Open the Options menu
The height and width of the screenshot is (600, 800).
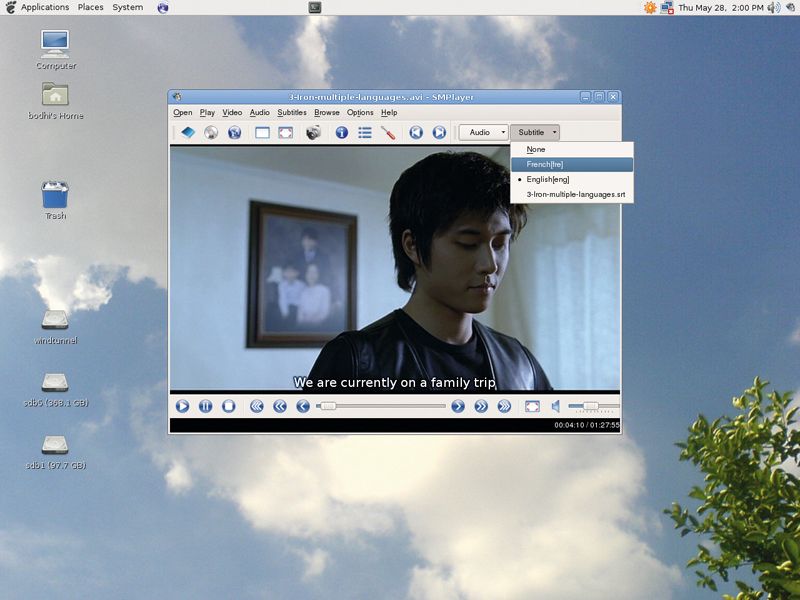click(360, 113)
